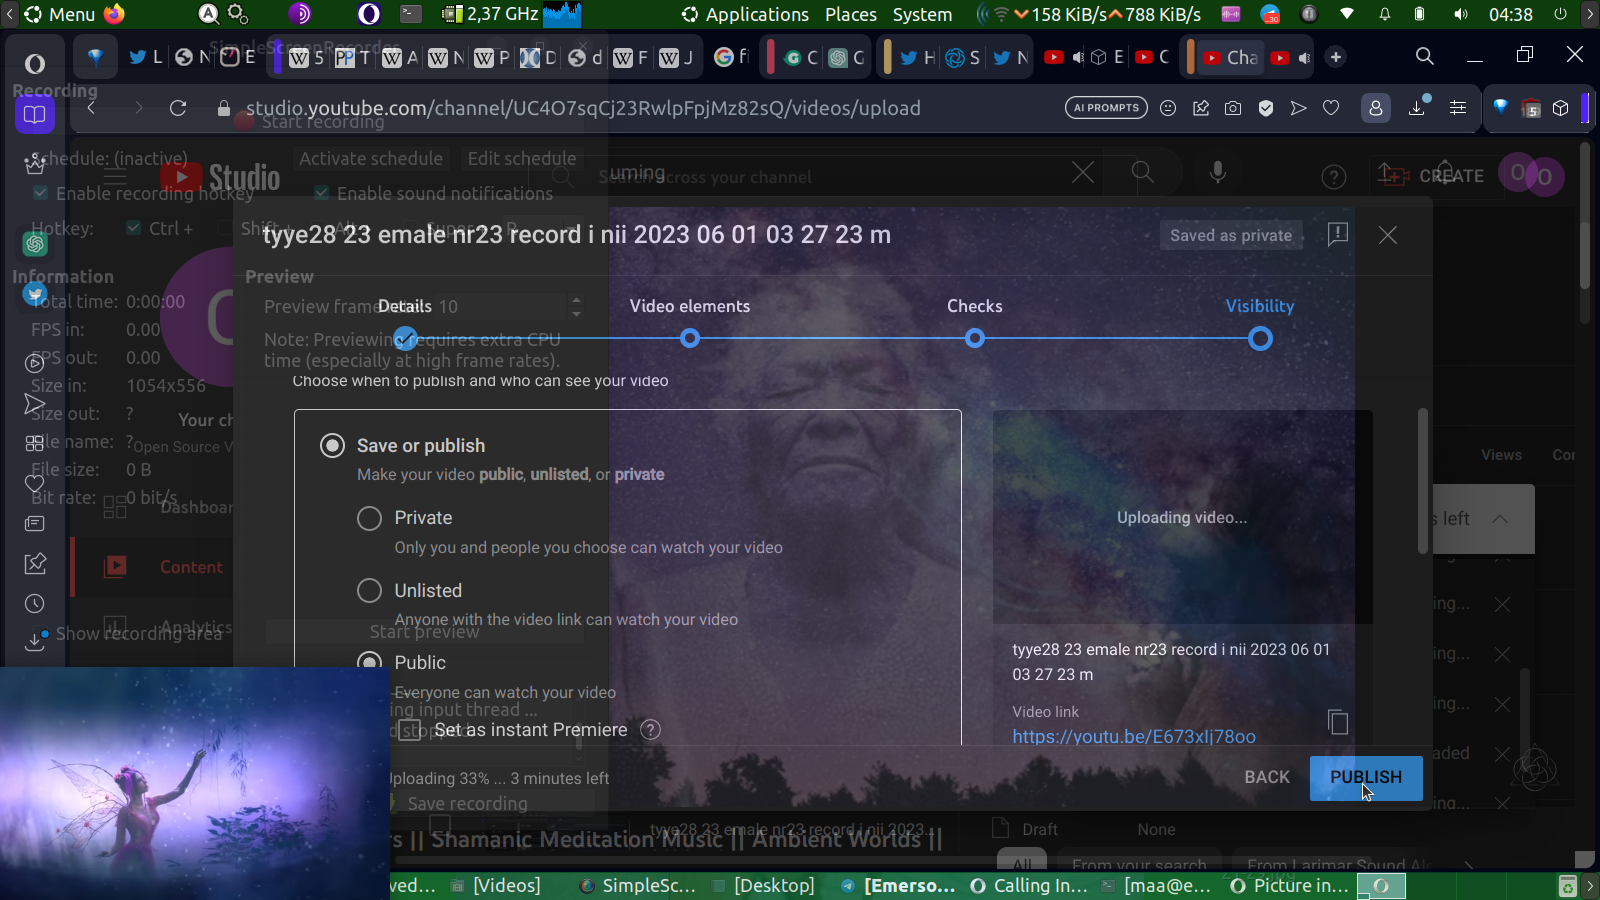Select Private visibility radio button

370,518
